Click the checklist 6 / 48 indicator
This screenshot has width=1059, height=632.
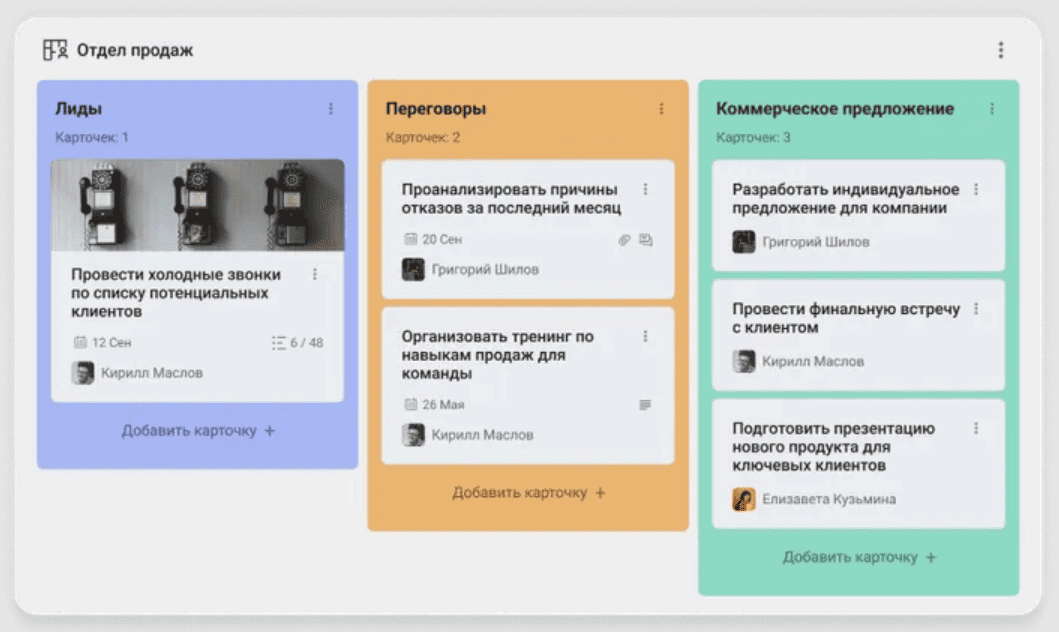297,343
